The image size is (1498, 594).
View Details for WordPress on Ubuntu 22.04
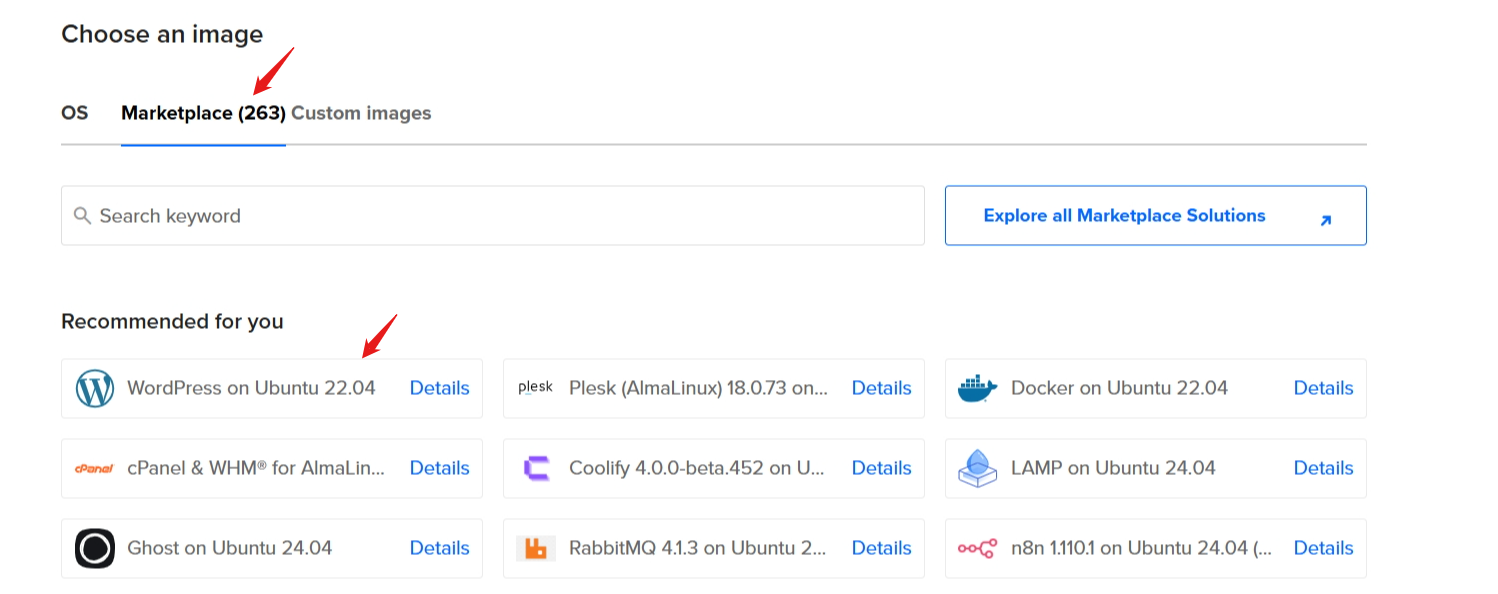point(440,388)
